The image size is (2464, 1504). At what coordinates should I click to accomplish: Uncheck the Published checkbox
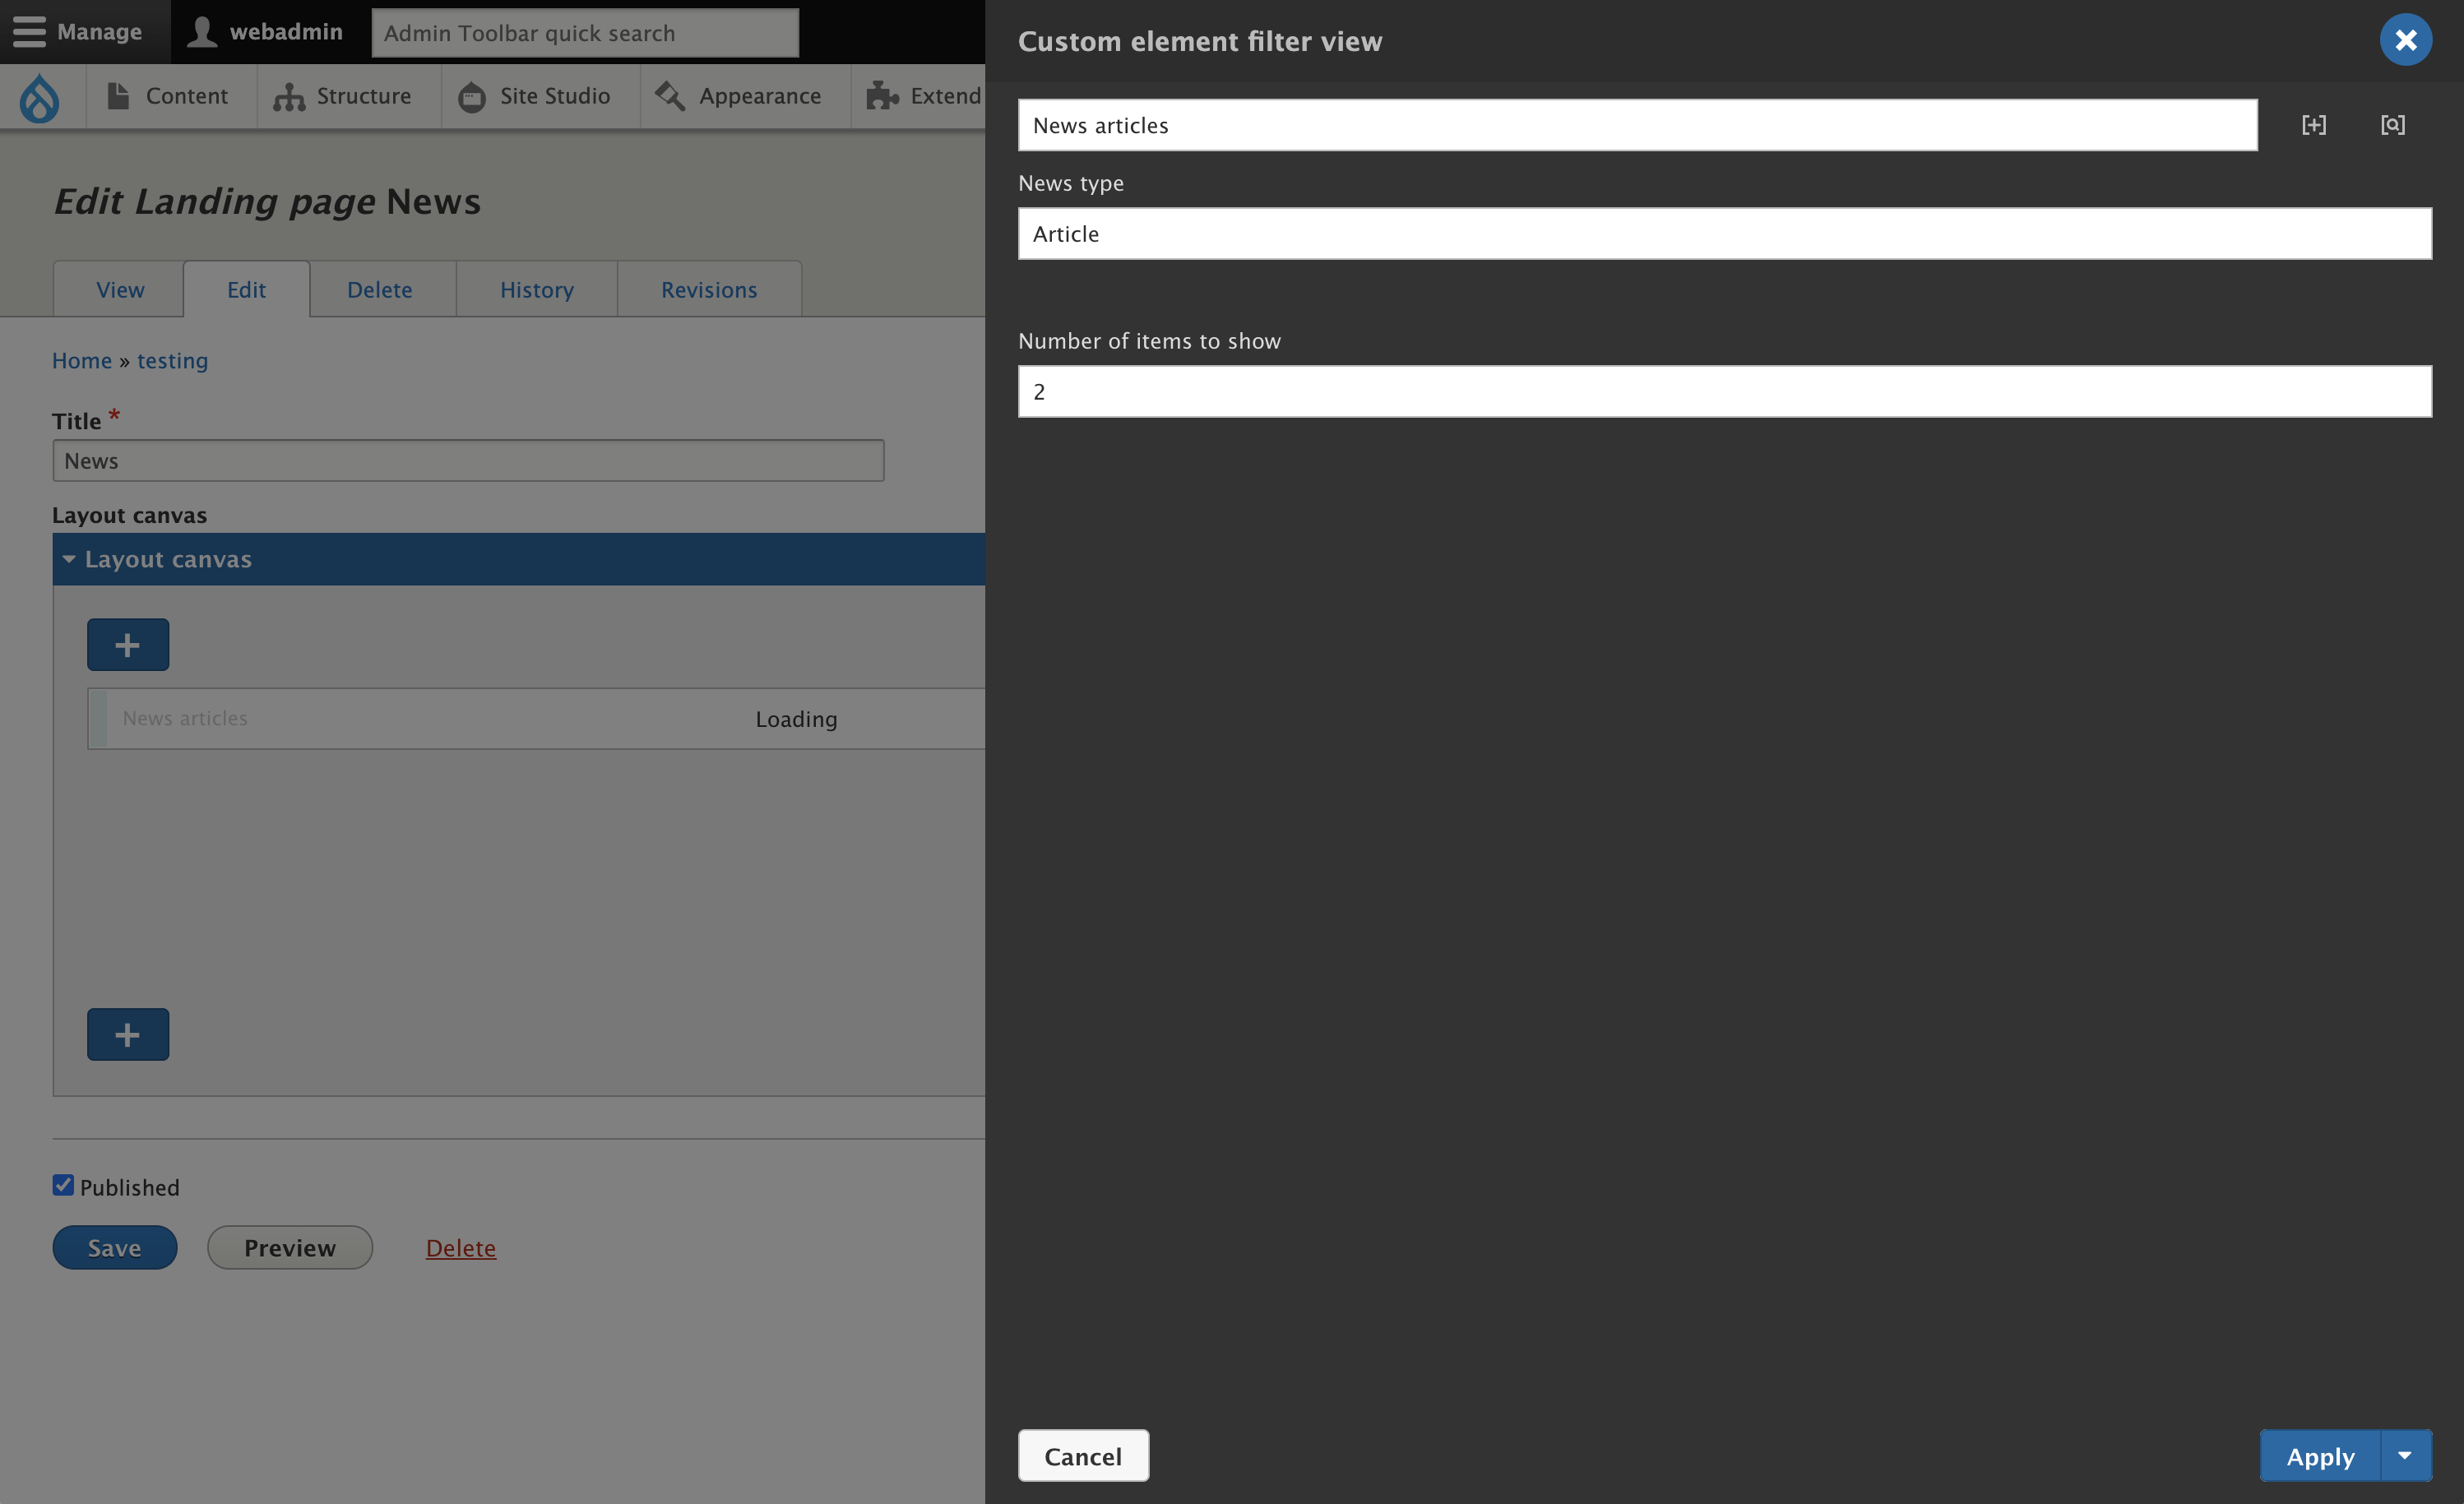tap(63, 1185)
